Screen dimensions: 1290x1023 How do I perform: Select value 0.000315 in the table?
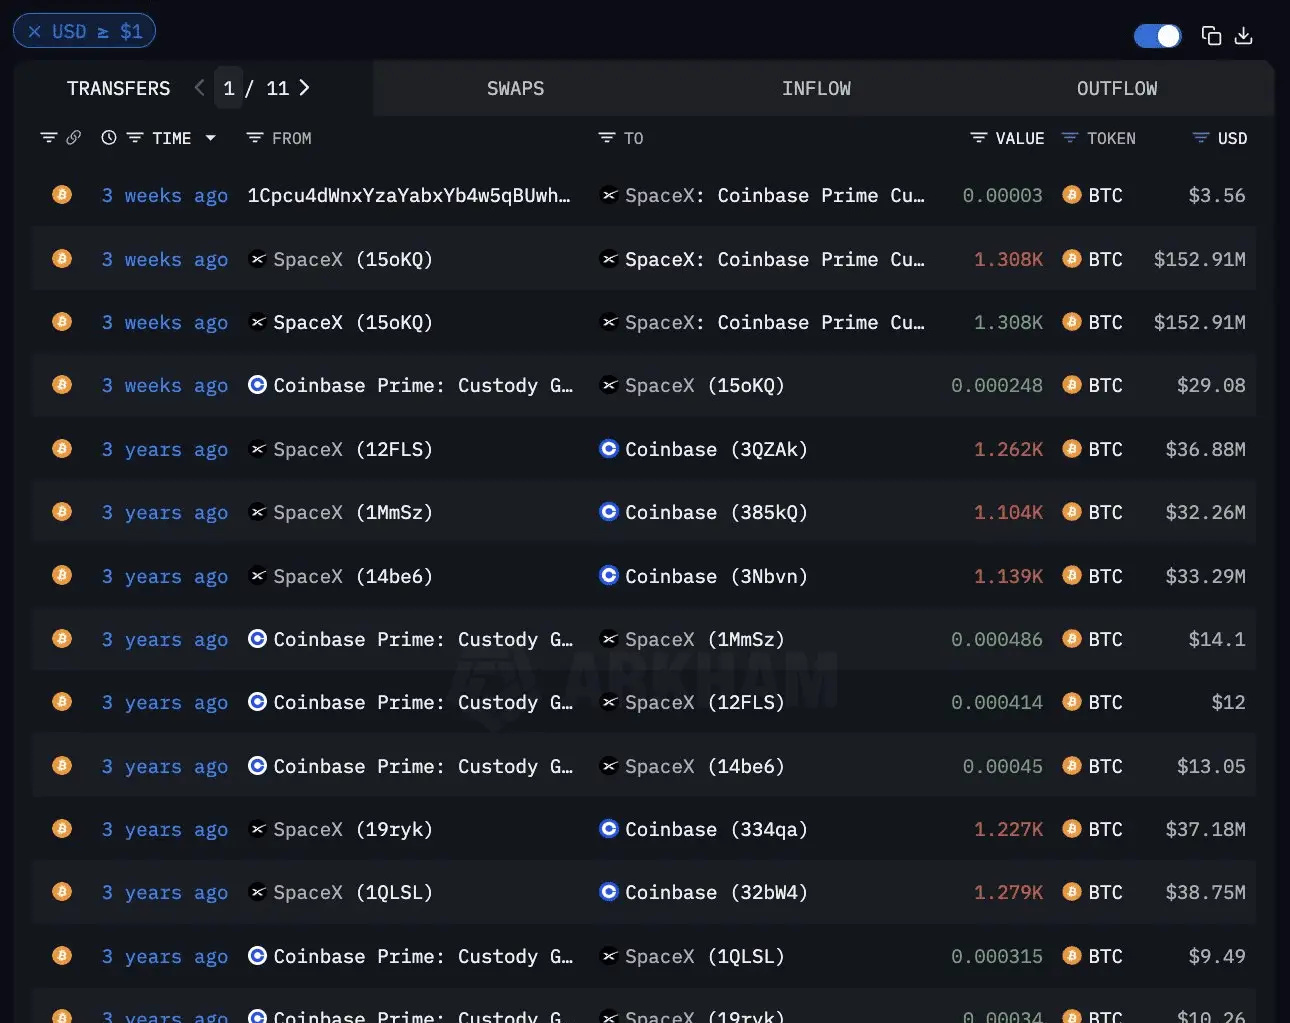click(x=997, y=957)
